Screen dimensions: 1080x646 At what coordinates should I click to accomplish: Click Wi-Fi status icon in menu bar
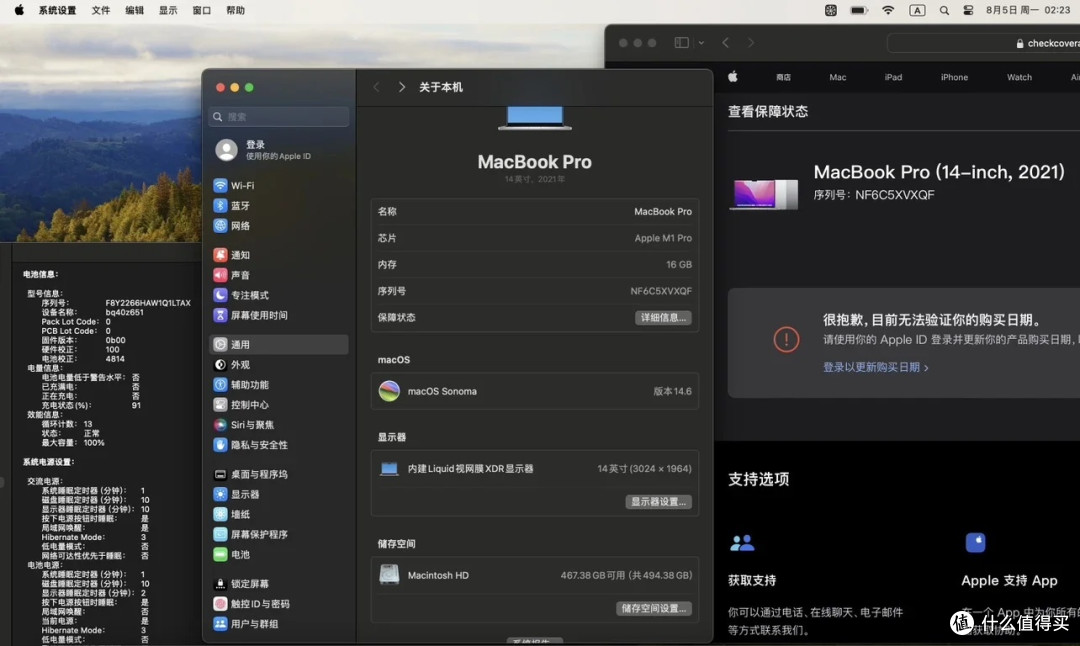pos(888,10)
